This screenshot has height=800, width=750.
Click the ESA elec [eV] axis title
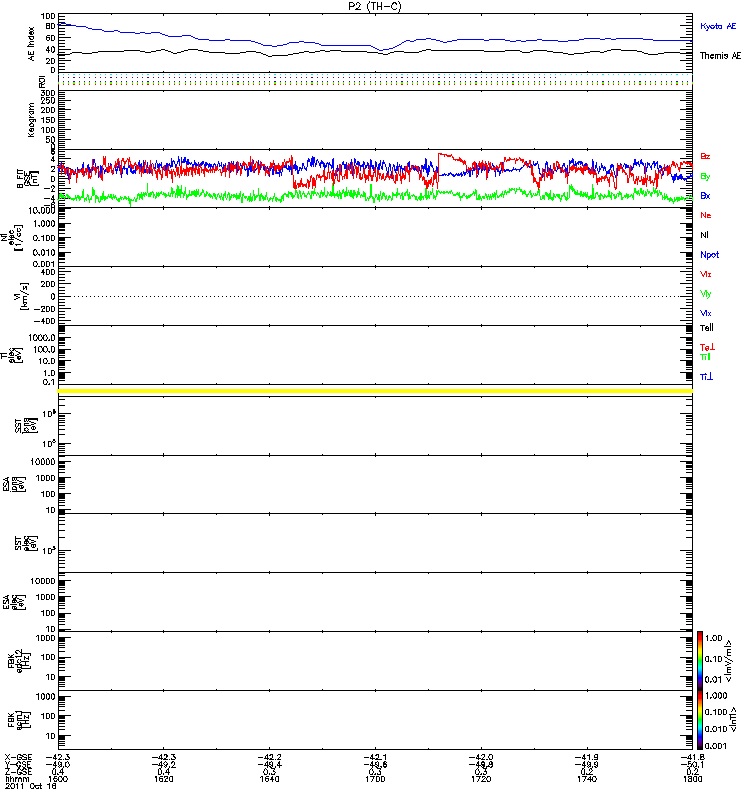point(13,602)
